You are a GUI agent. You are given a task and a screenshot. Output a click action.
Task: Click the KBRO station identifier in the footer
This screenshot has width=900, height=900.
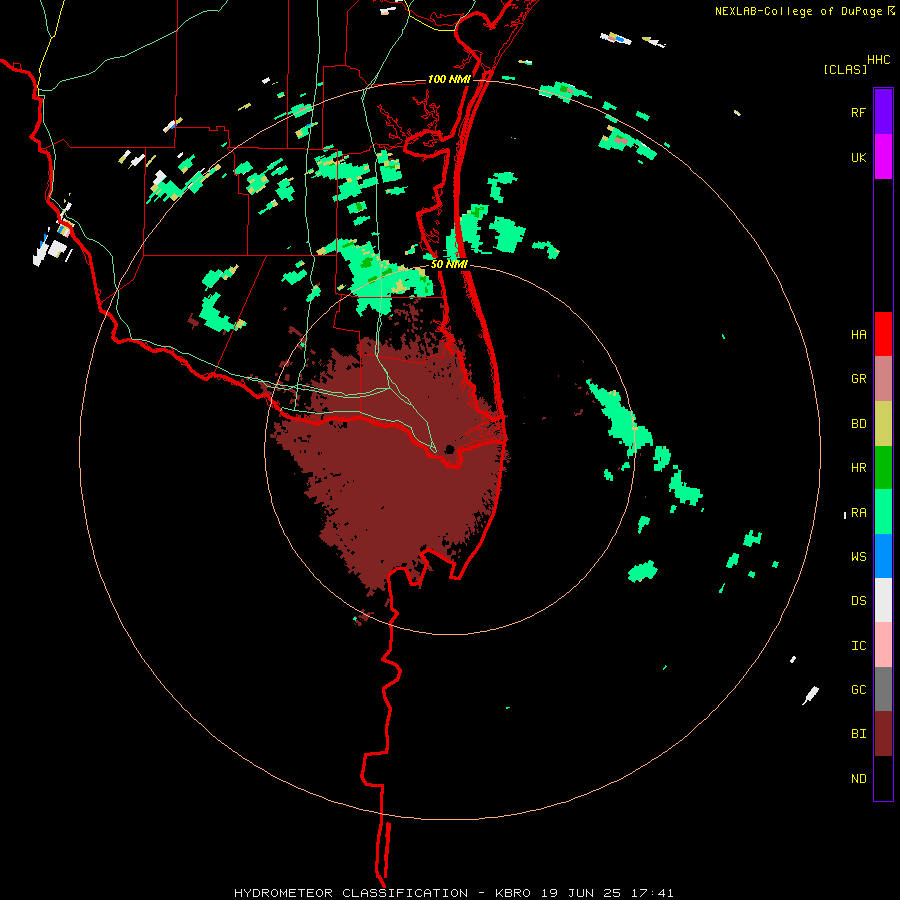pyautogui.click(x=515, y=893)
